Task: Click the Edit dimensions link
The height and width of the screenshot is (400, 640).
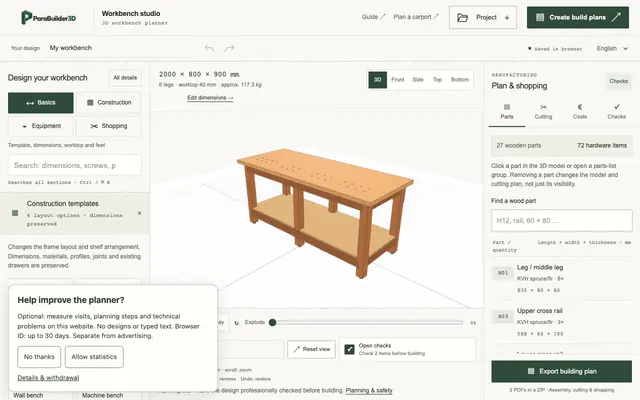Action: pyautogui.click(x=210, y=98)
